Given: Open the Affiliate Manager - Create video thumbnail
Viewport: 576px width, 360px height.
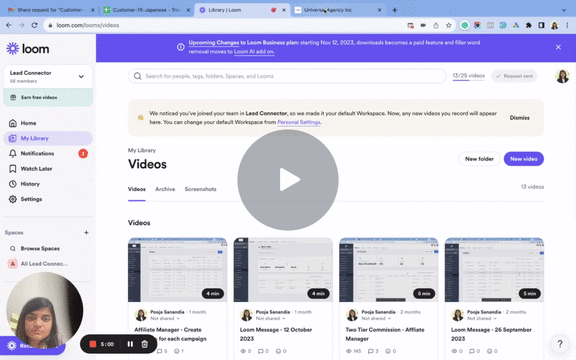Looking at the screenshot, I should coord(177,270).
